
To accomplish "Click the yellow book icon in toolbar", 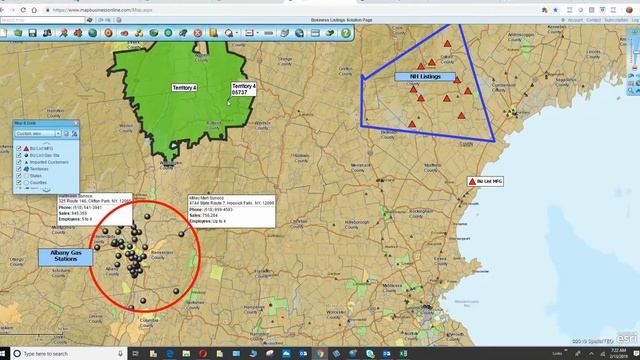I will tap(213, 33).
